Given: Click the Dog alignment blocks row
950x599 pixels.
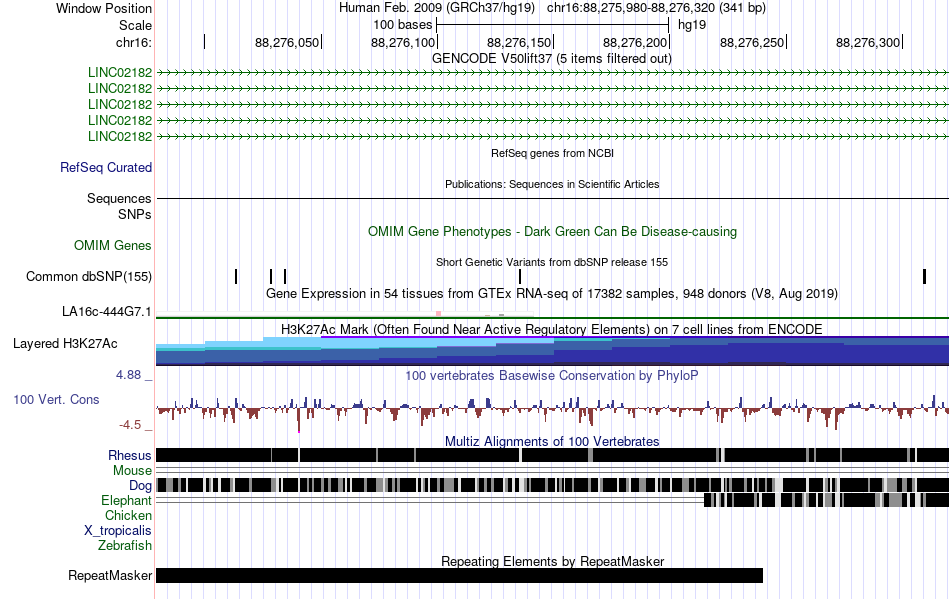Looking at the screenshot, I should click(553, 485).
